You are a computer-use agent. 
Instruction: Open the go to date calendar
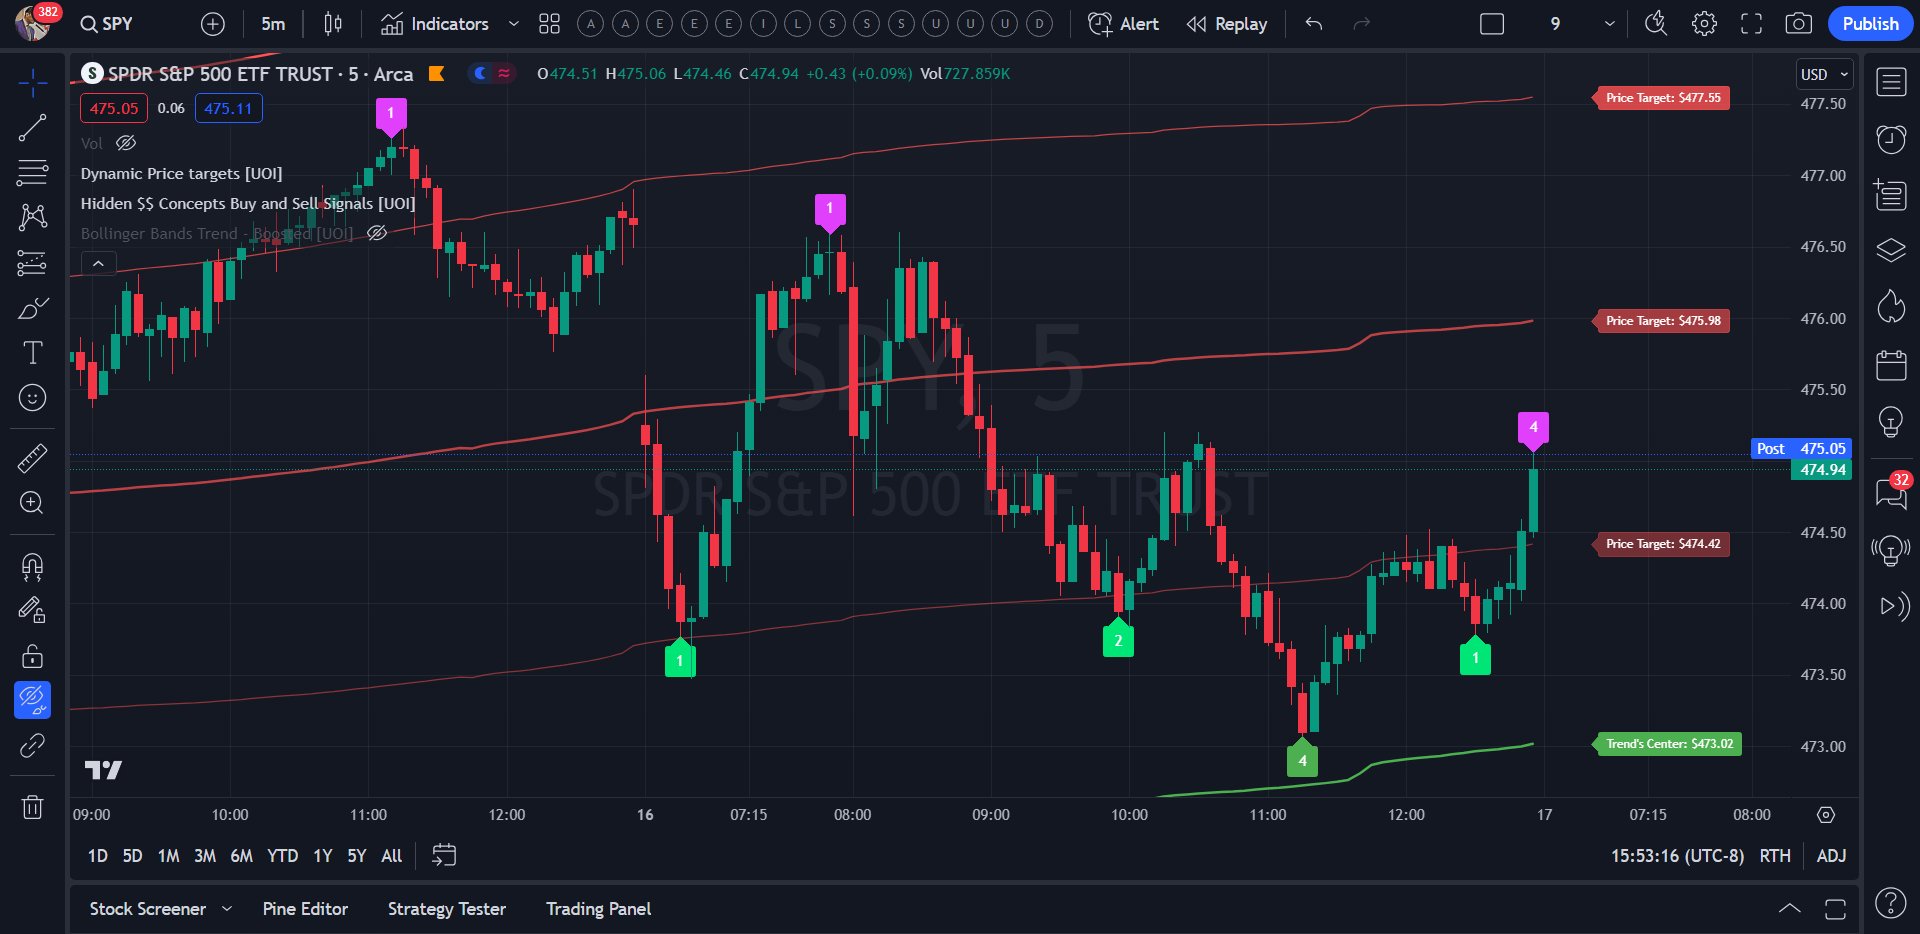[444, 855]
